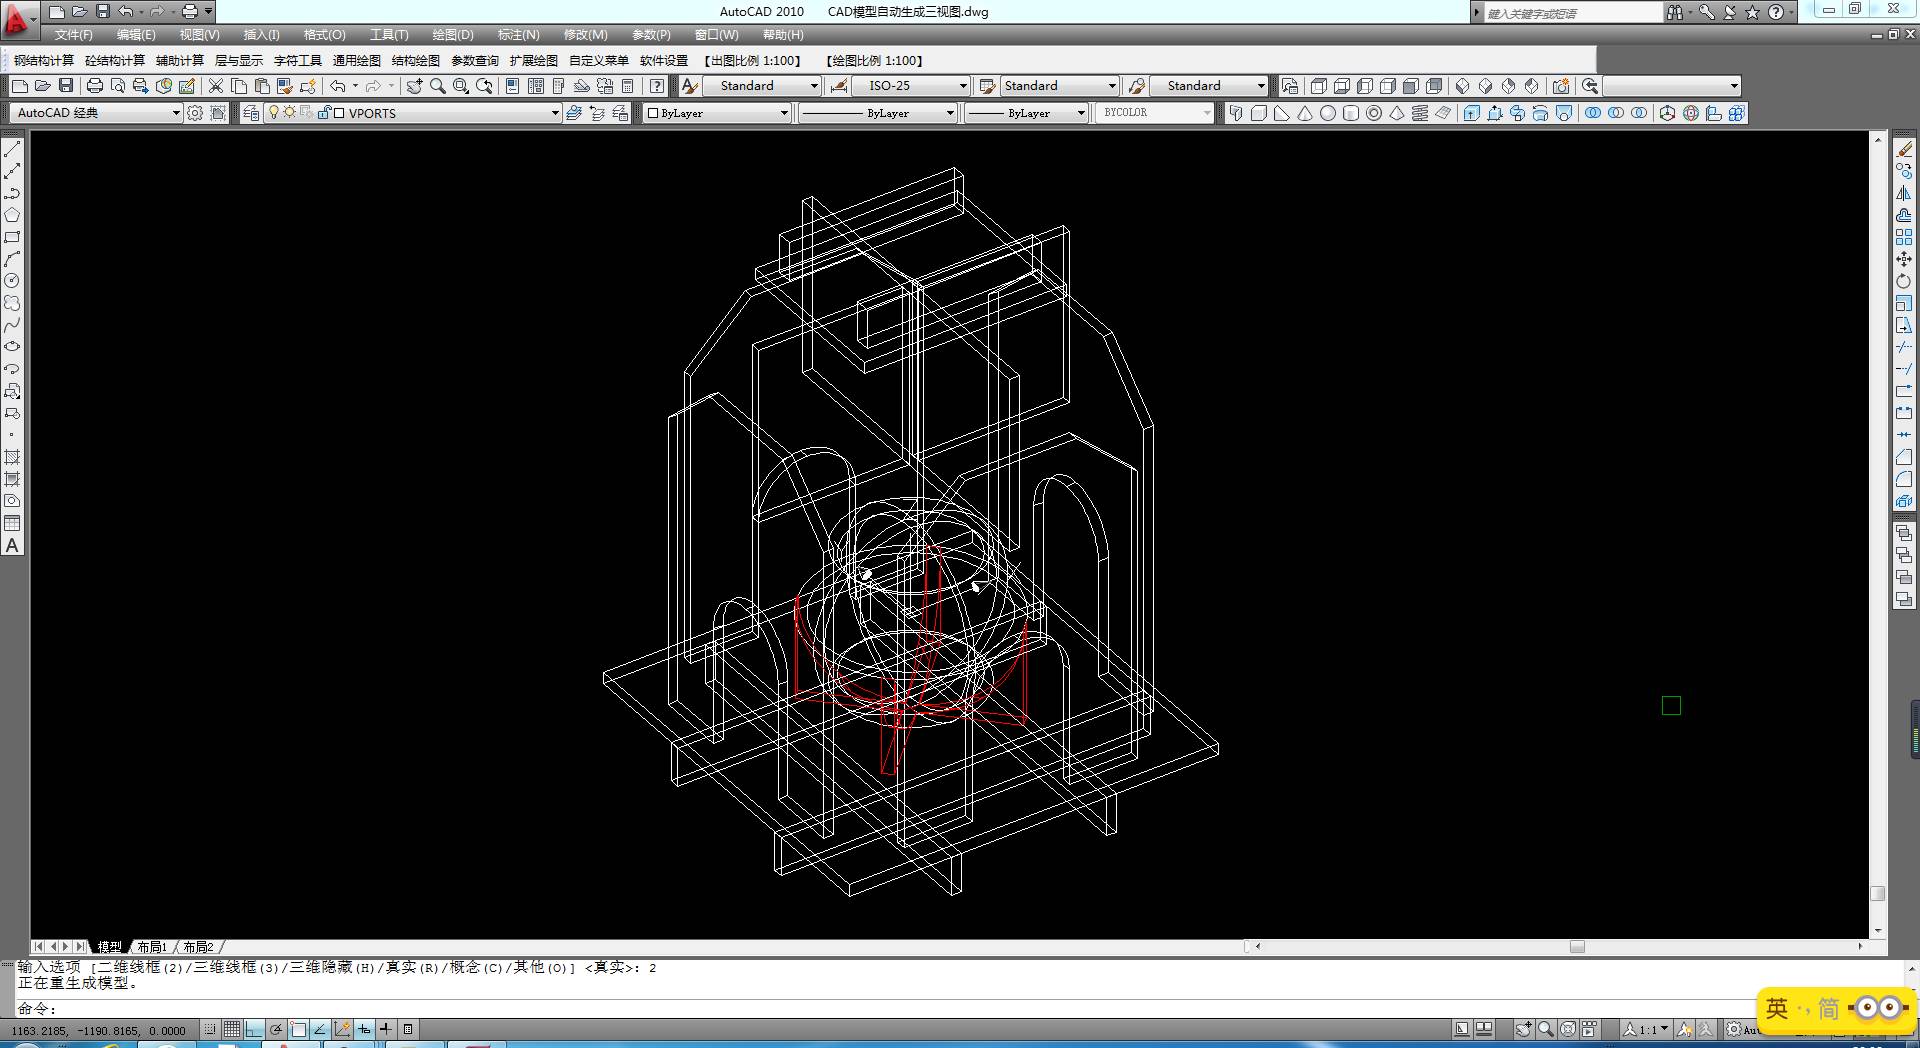The width and height of the screenshot is (1920, 1048).
Task: Select the Mirror modify tool
Action: (x=1904, y=193)
